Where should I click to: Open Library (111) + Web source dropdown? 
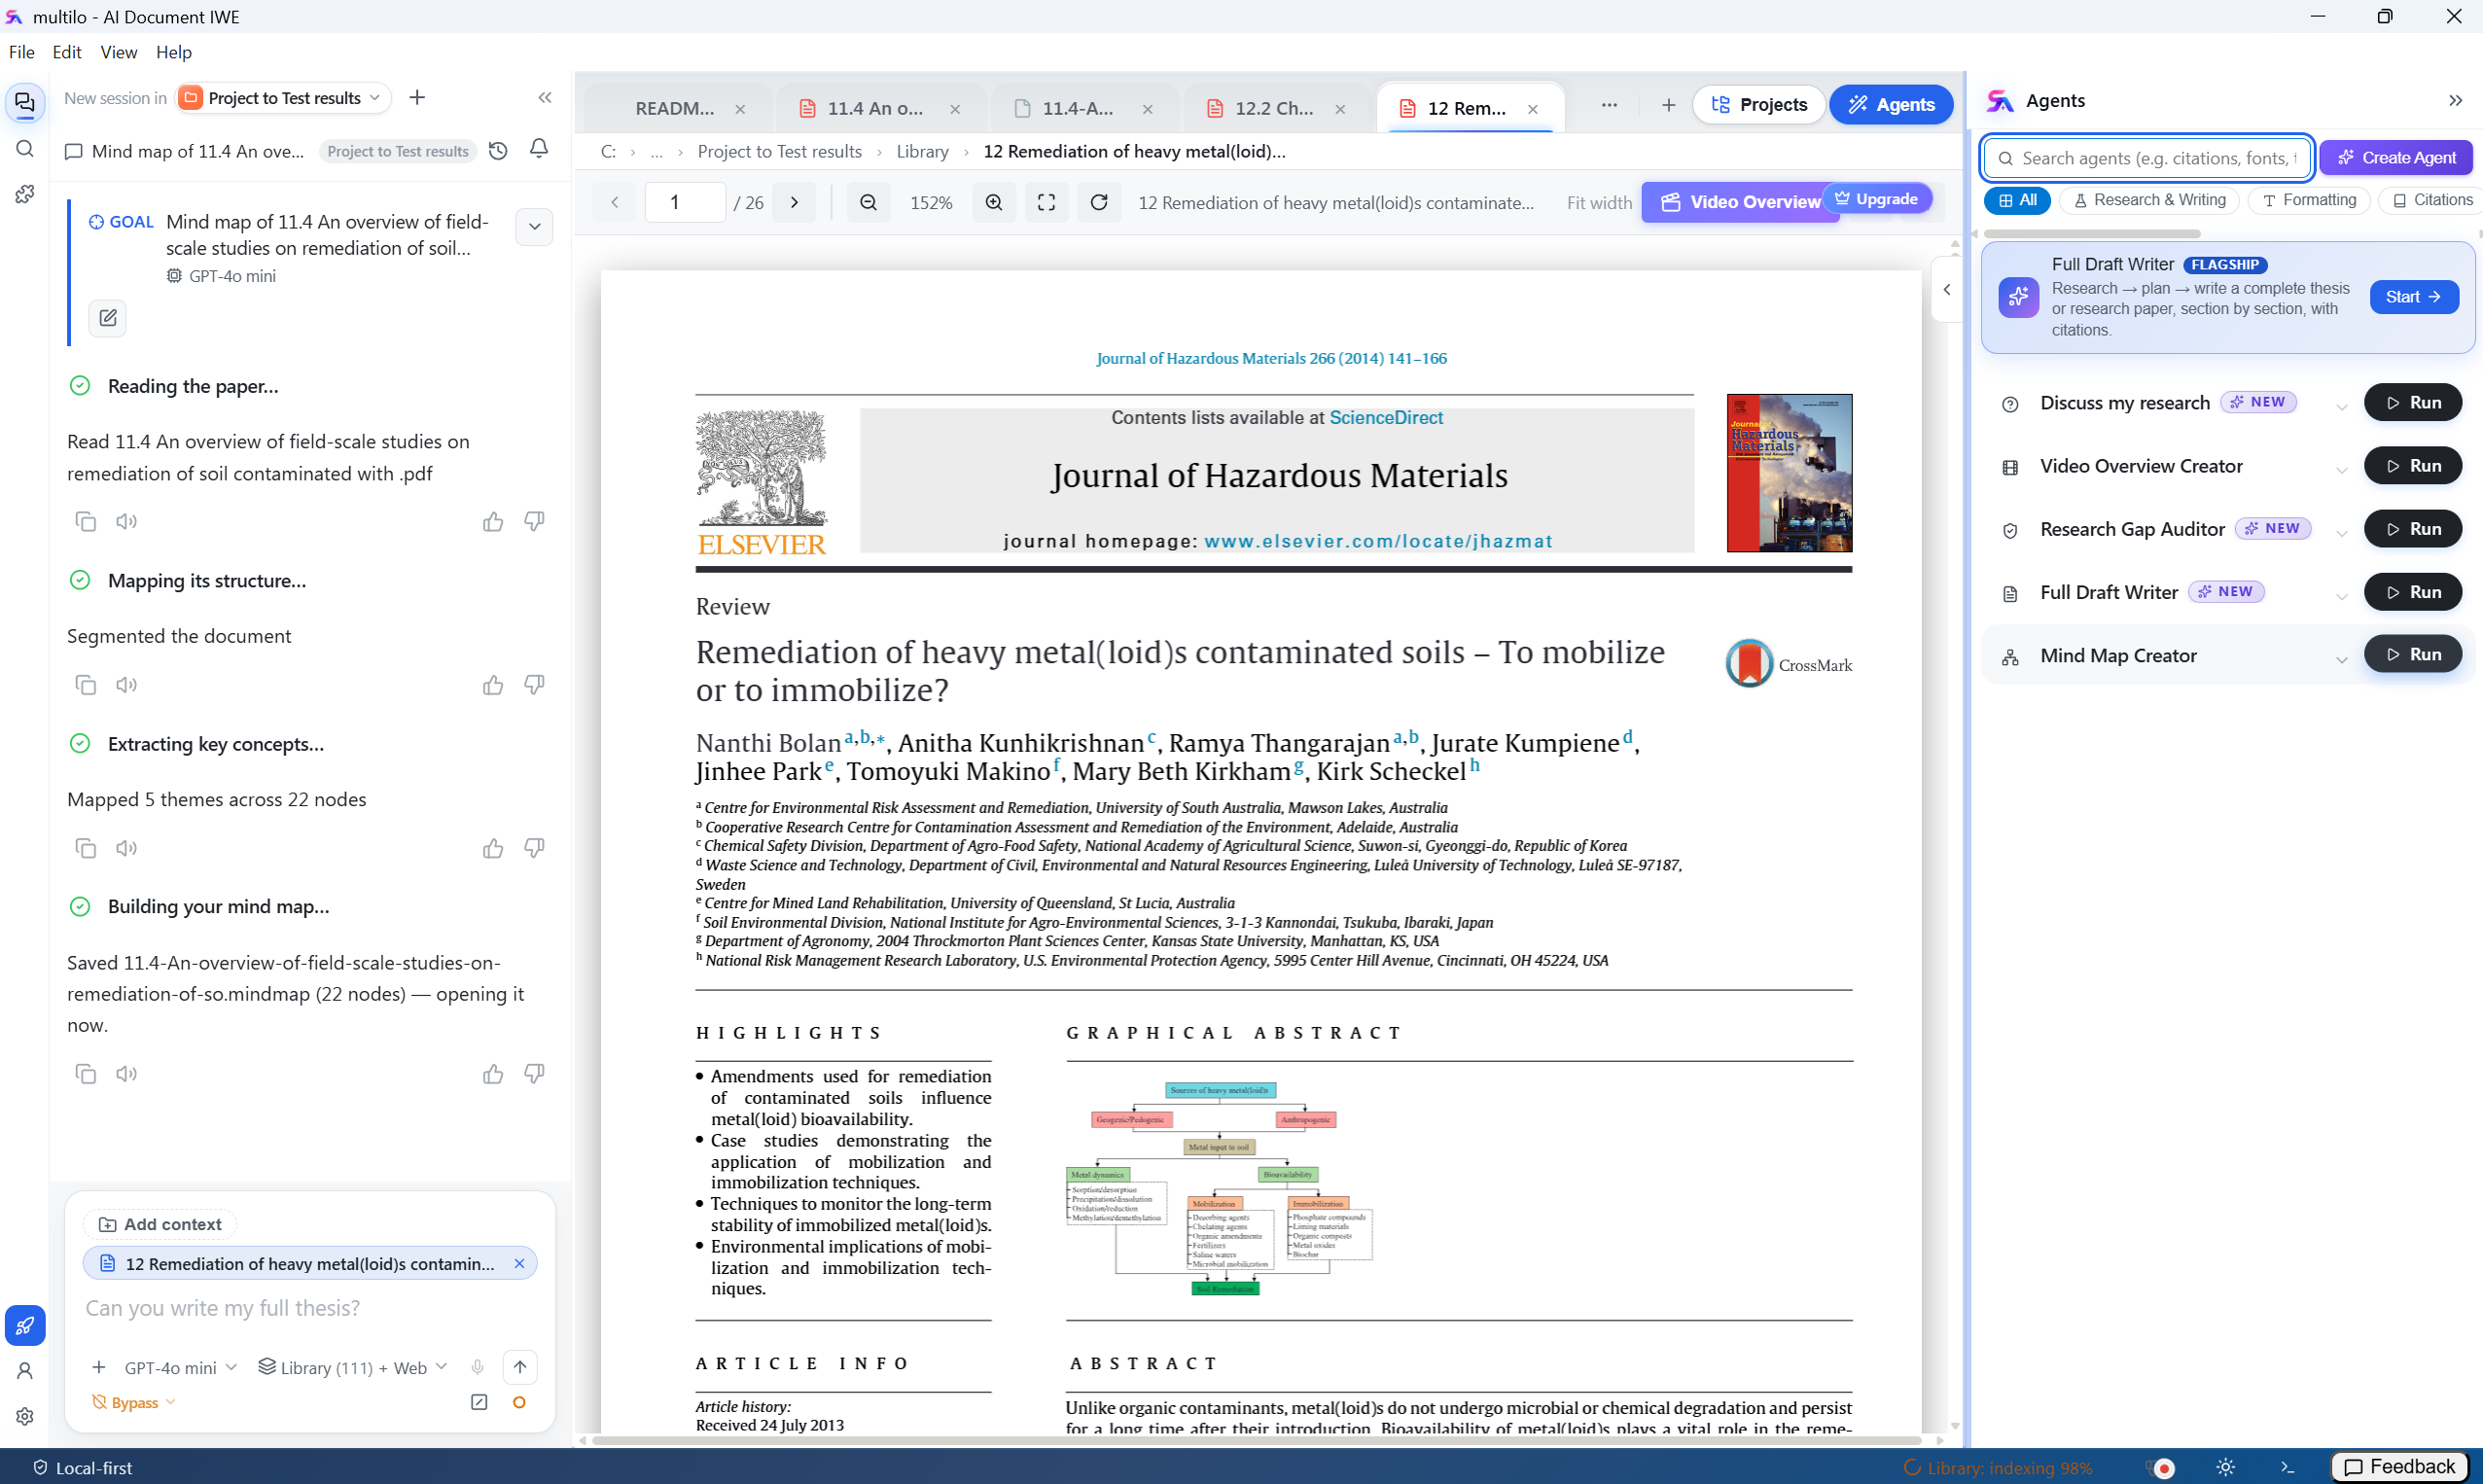(353, 1368)
